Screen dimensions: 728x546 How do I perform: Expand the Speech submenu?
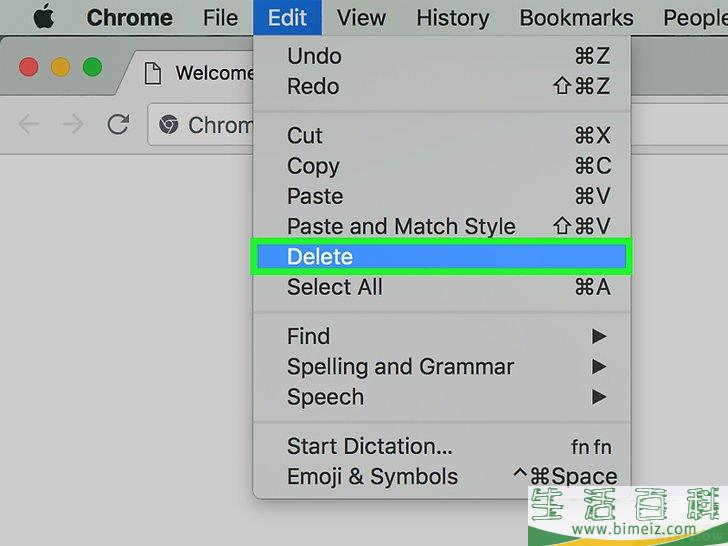point(442,397)
